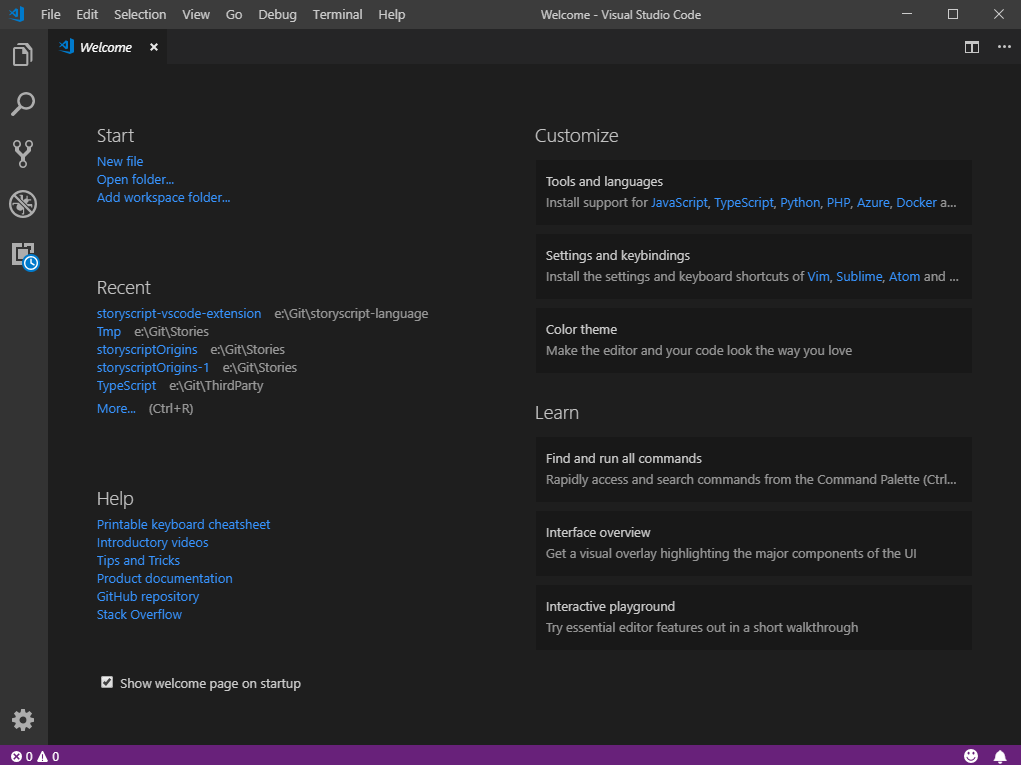Screen dimensions: 1021x765
Task: Select the Welcome tab
Action: click(x=105, y=47)
